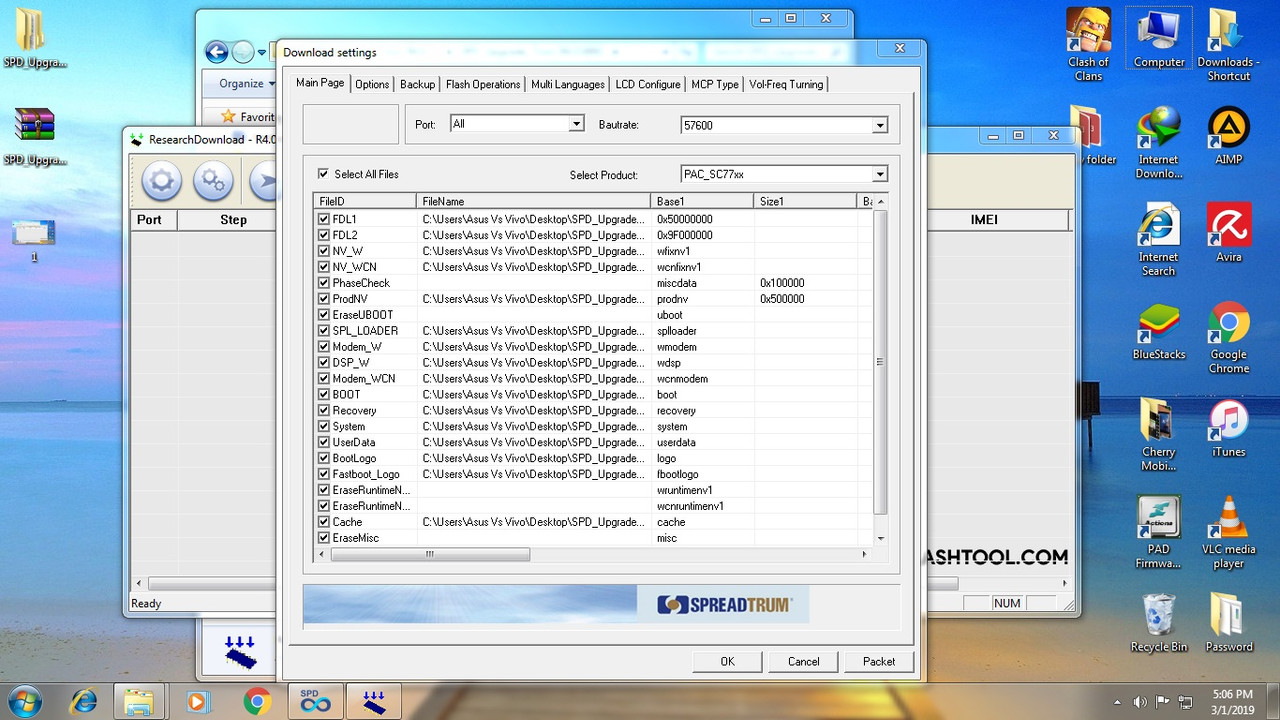This screenshot has height=720, width=1280.
Task: Launch VLC media player desktop icon
Action: tap(1228, 533)
